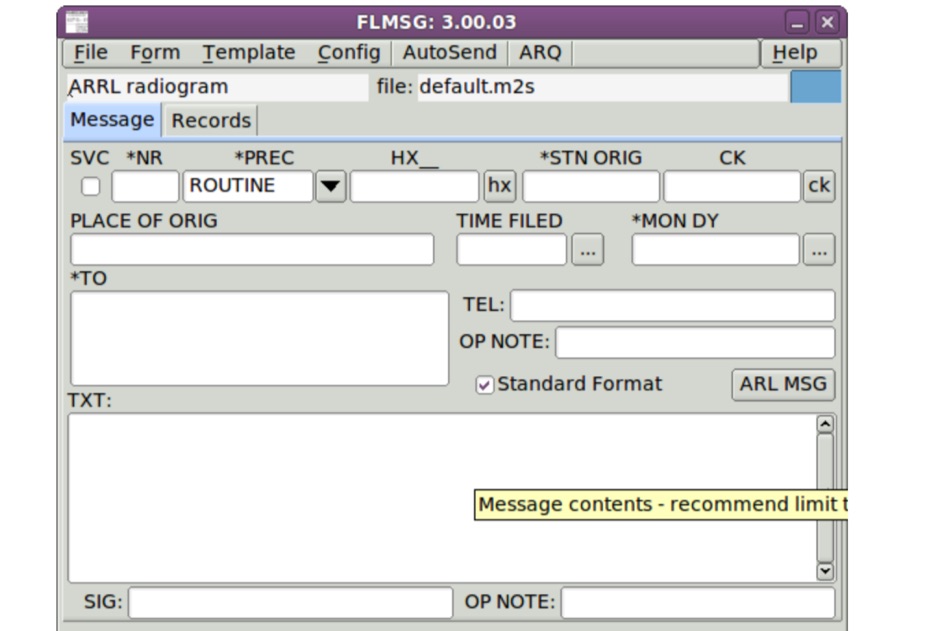This screenshot has width=940, height=631.
Task: Open the Form menu
Action: point(155,52)
